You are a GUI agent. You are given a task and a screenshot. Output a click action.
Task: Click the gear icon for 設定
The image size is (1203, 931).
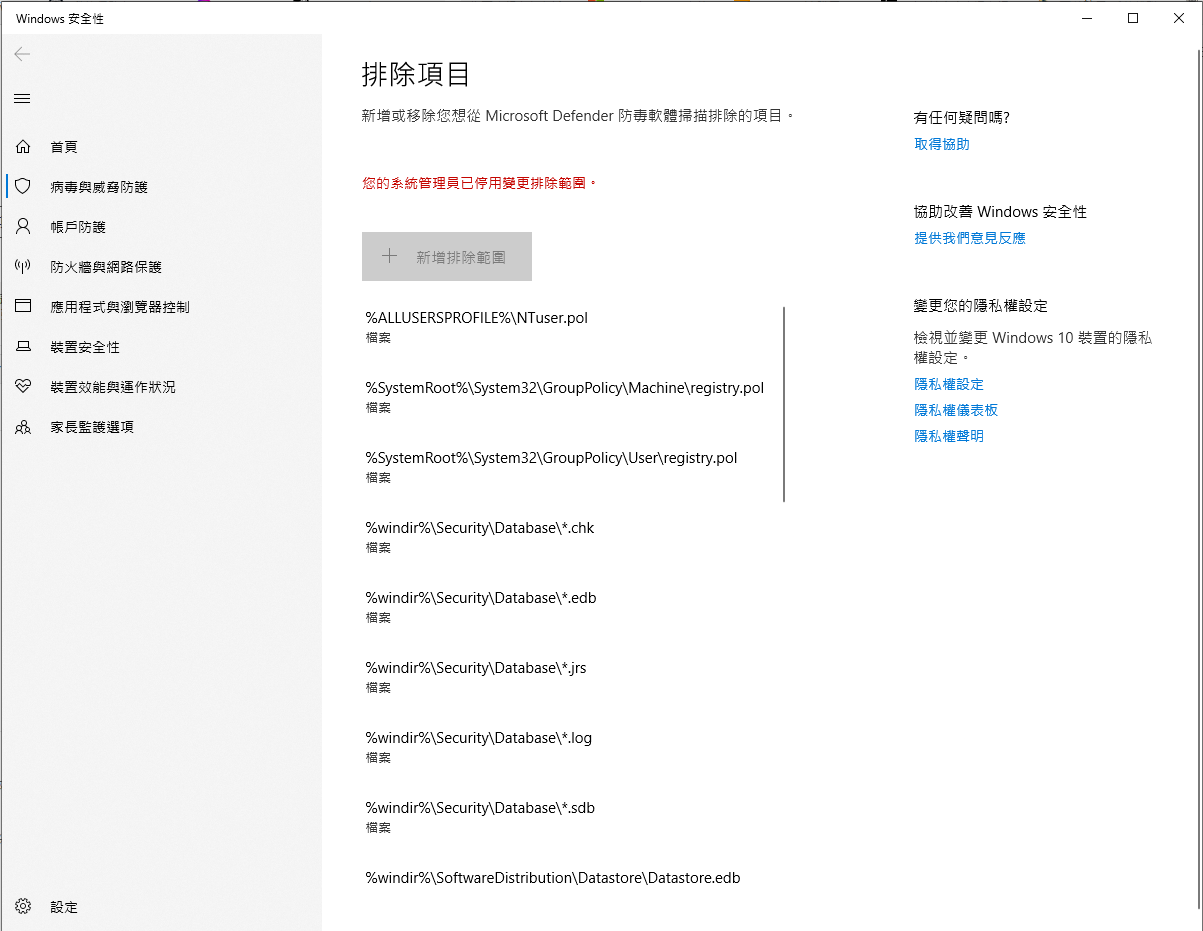click(x=23, y=907)
